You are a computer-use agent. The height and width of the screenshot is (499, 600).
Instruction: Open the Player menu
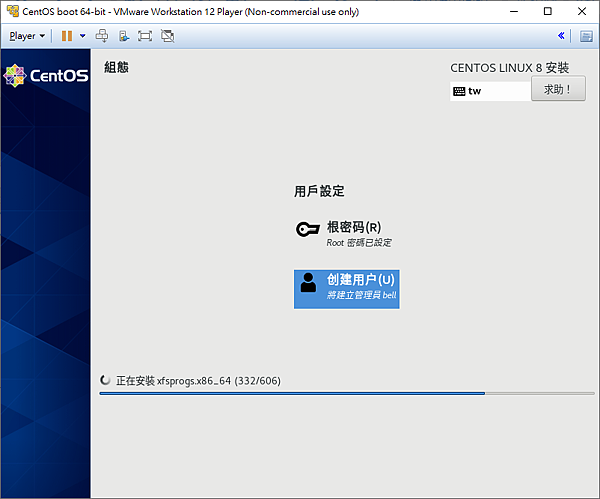click(x=27, y=36)
